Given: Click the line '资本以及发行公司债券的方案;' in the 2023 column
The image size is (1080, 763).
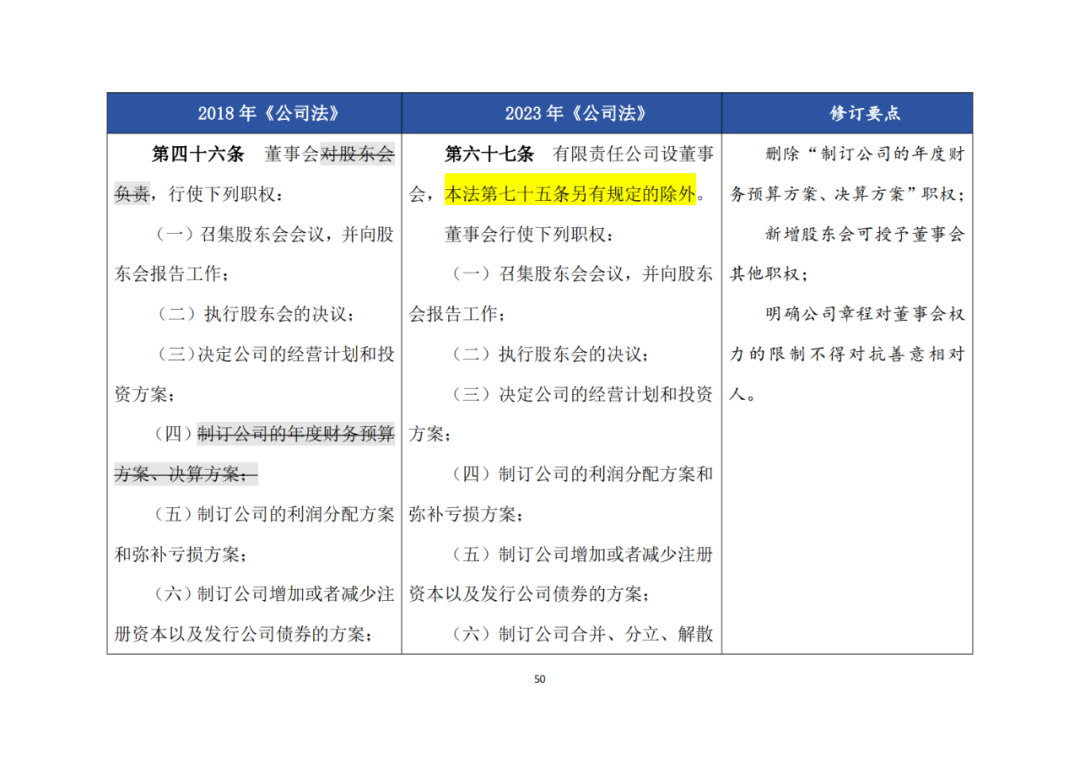Looking at the screenshot, I should click(x=530, y=594).
